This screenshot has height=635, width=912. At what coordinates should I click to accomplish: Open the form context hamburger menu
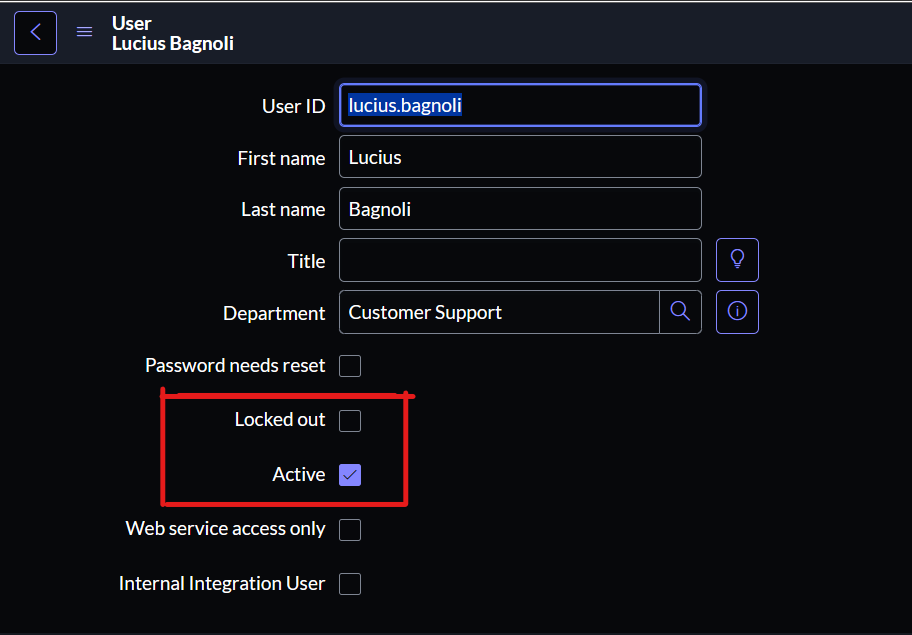84,31
